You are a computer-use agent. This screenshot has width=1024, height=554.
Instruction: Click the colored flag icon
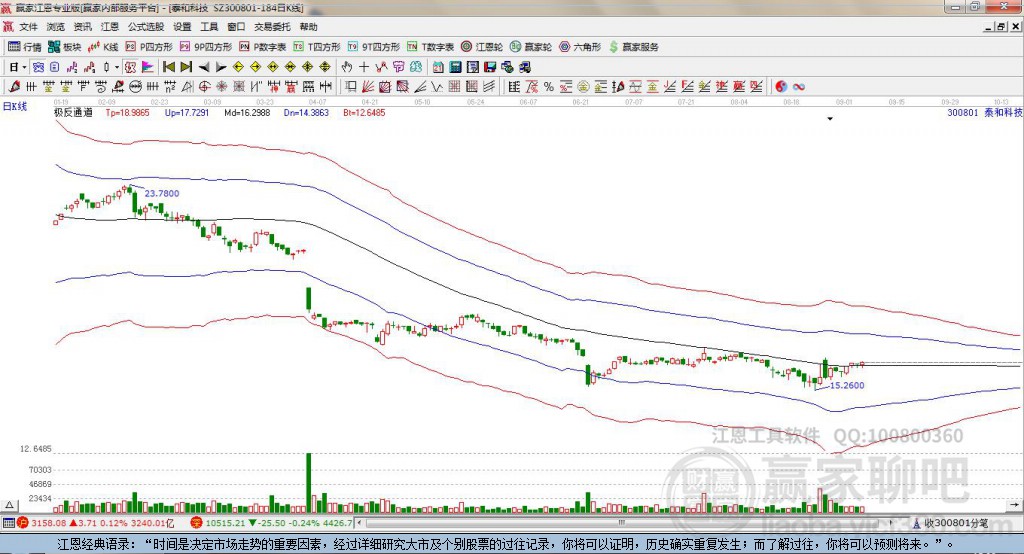click(x=148, y=67)
